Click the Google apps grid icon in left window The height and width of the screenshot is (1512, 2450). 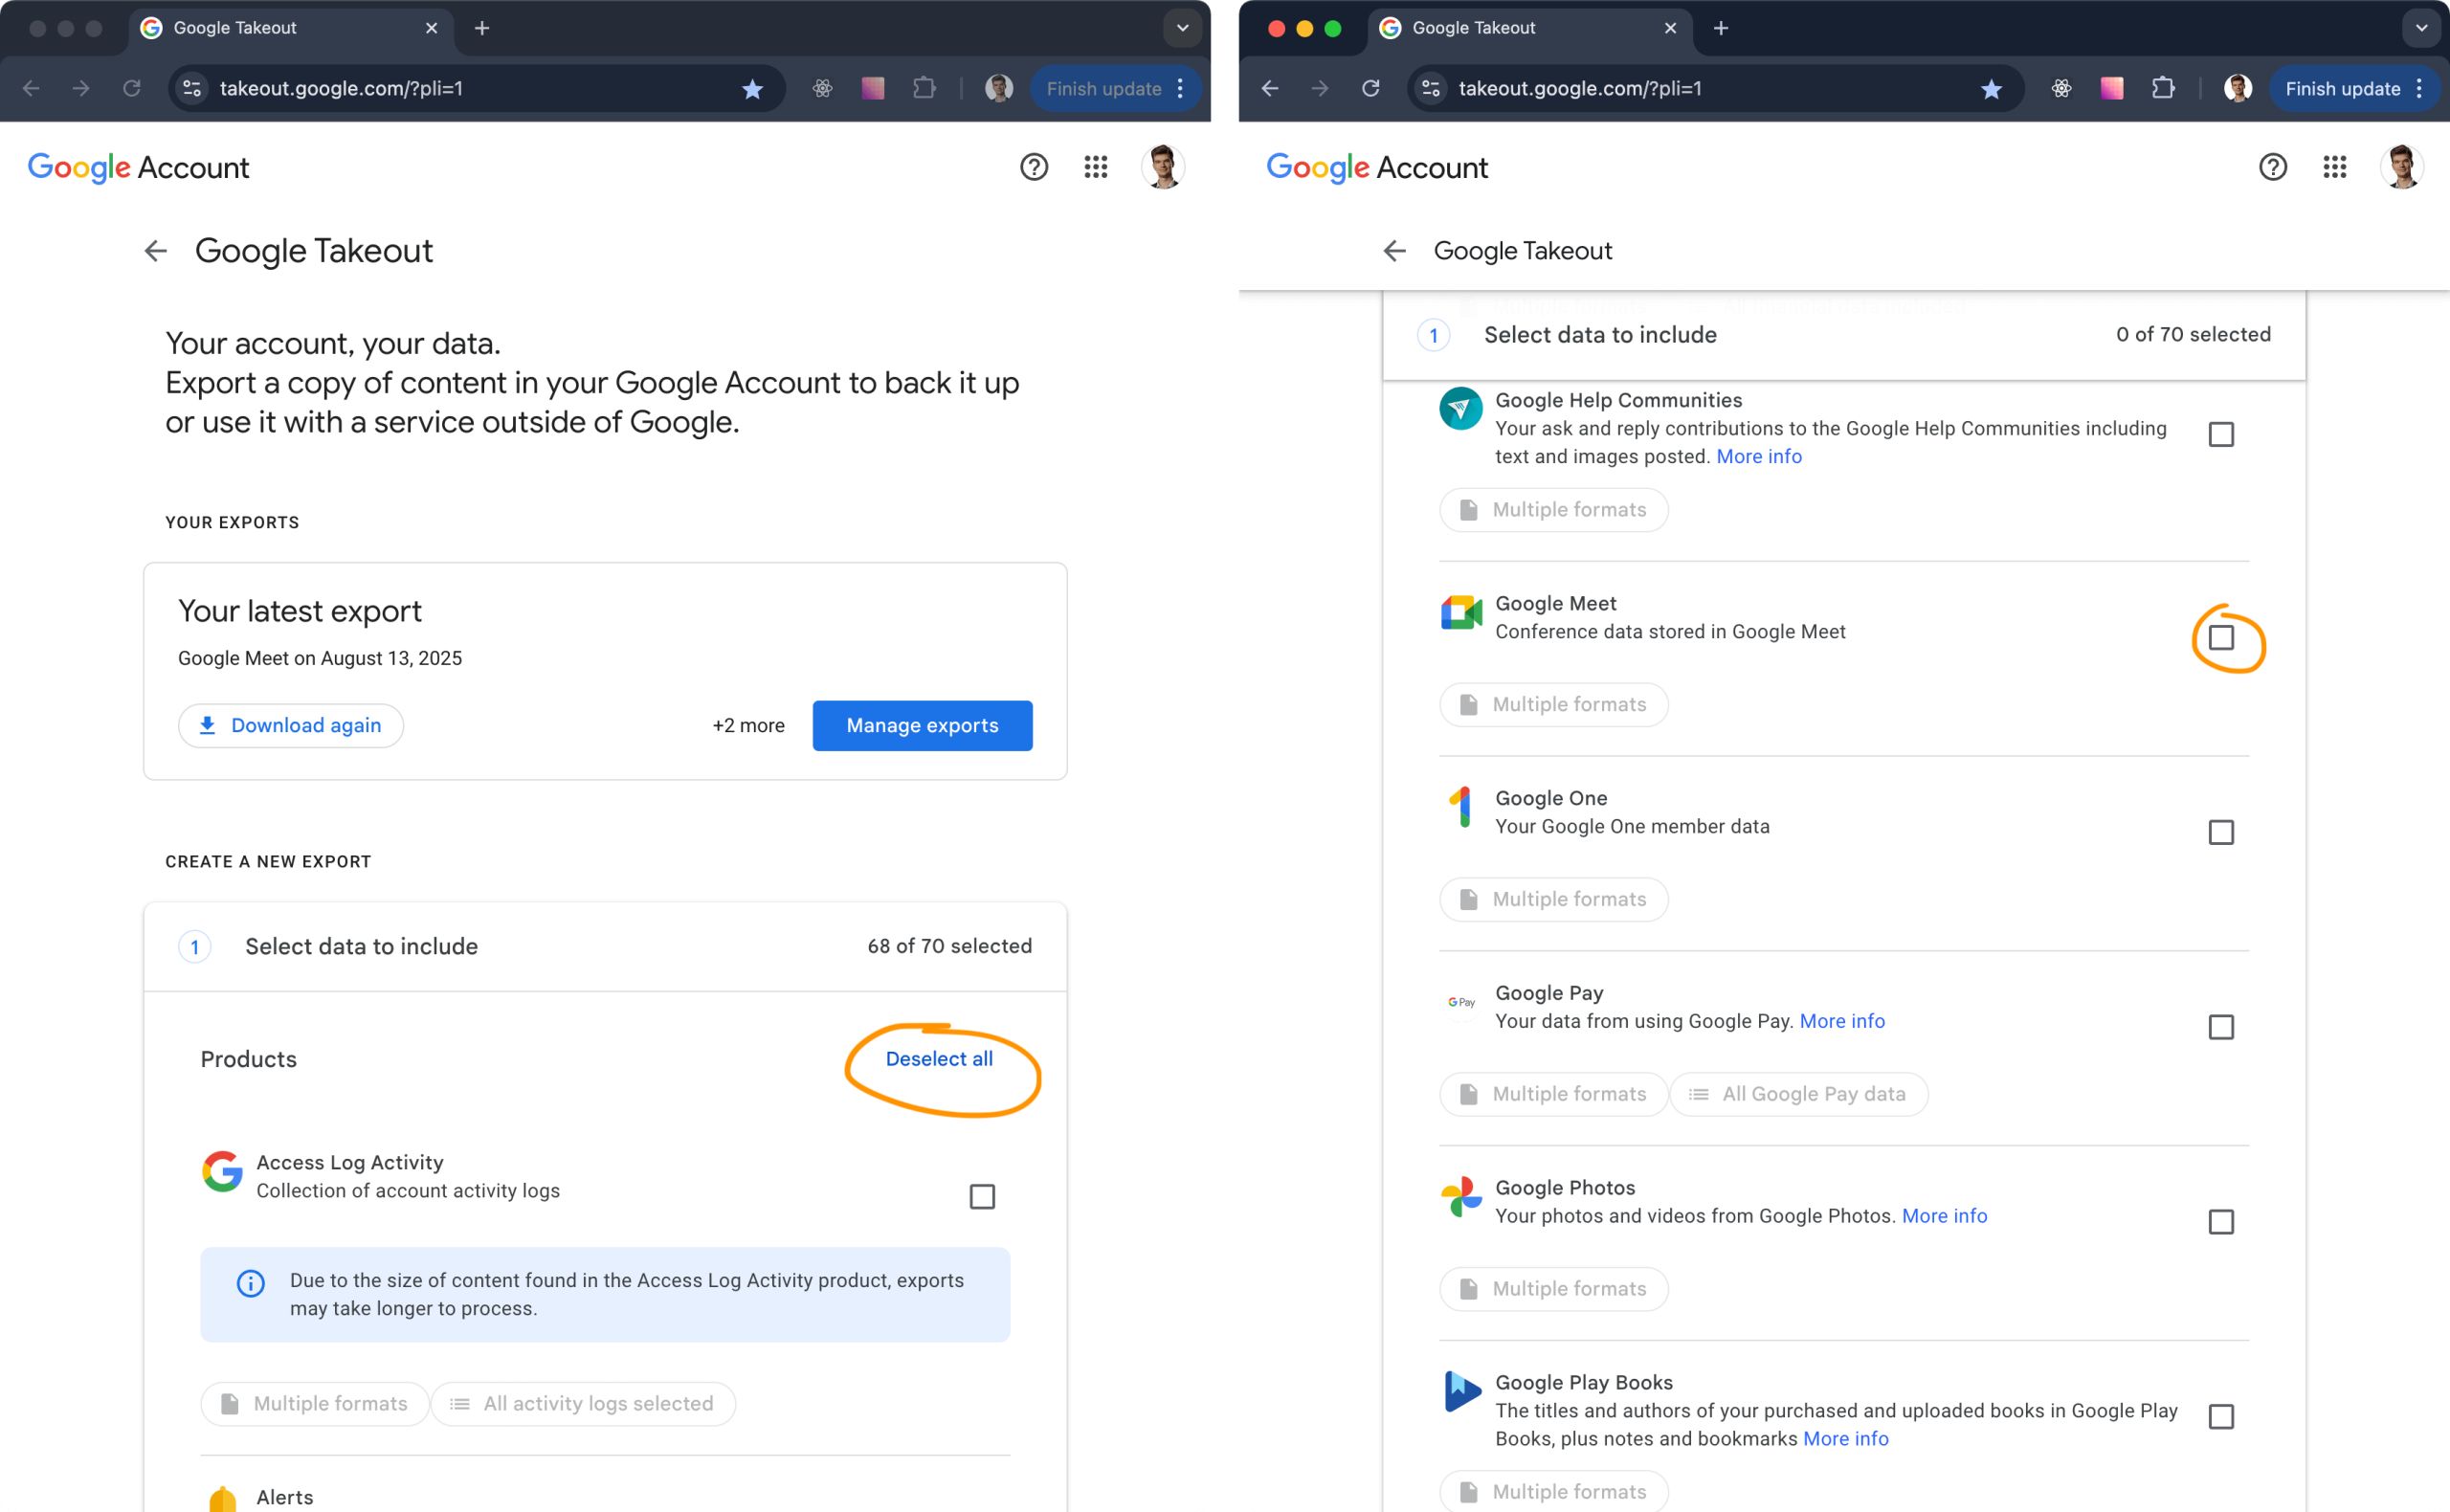point(1095,167)
